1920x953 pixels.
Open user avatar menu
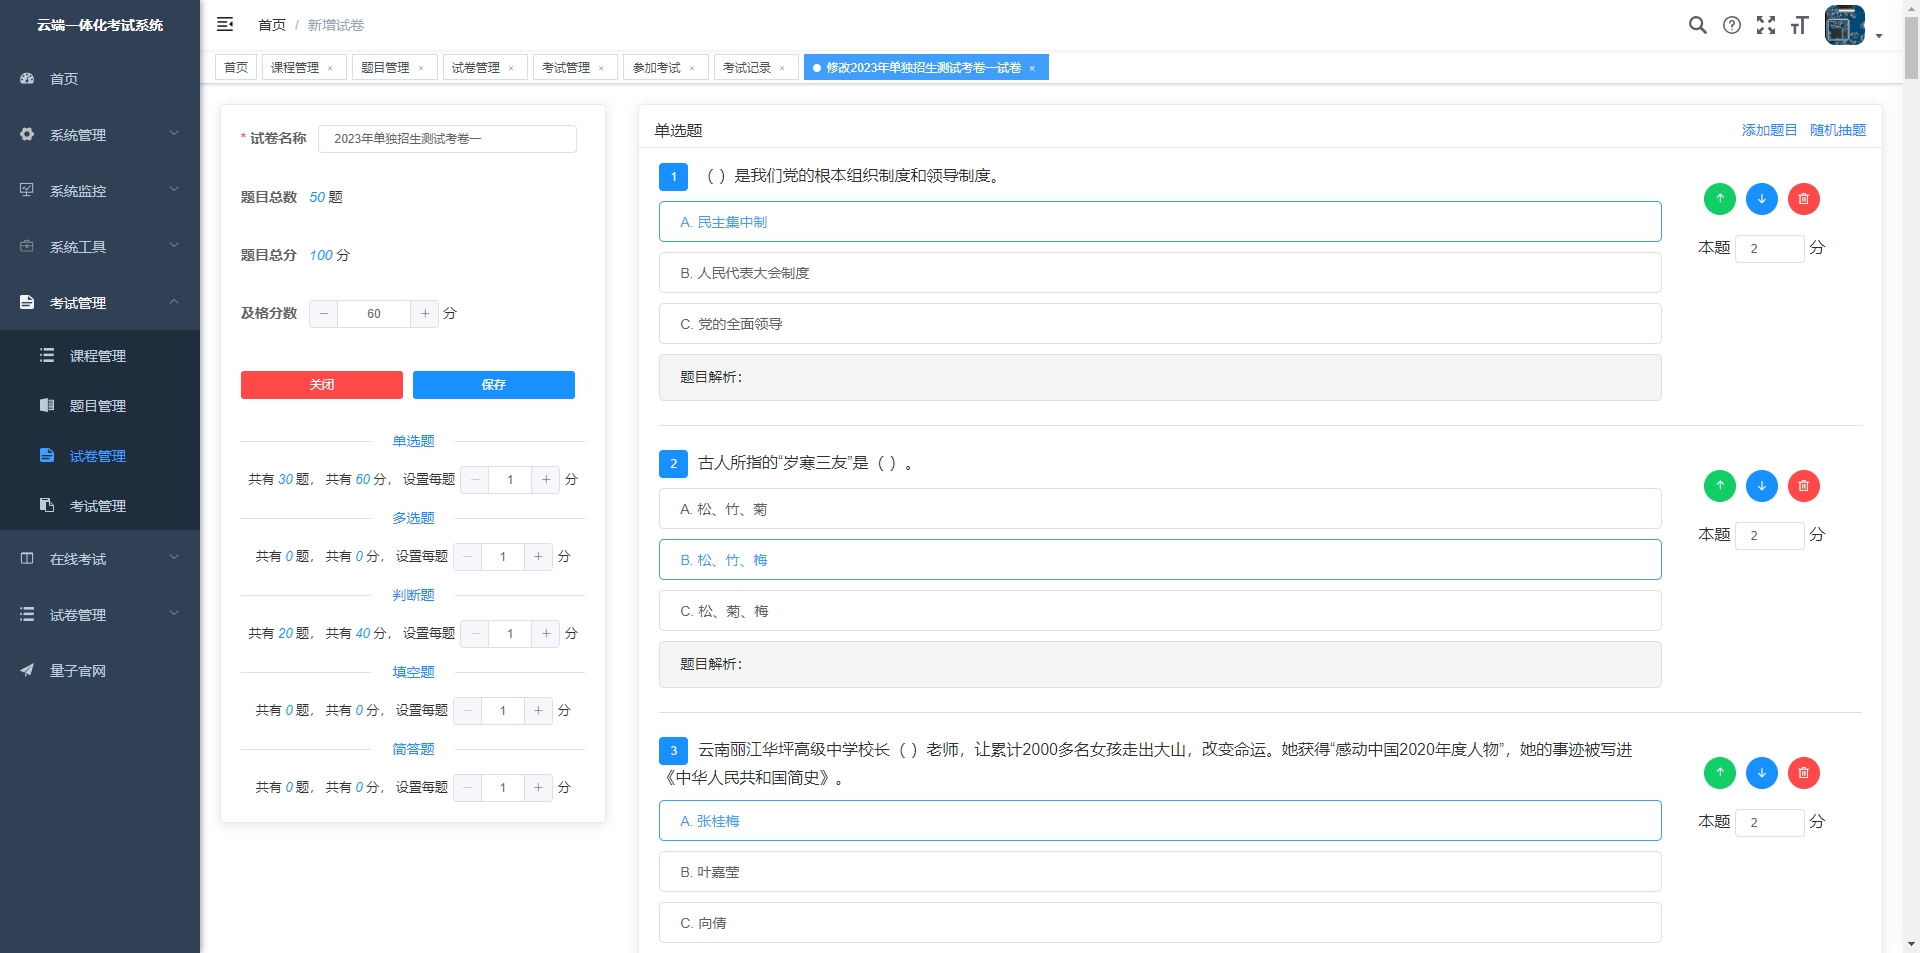click(x=1845, y=25)
